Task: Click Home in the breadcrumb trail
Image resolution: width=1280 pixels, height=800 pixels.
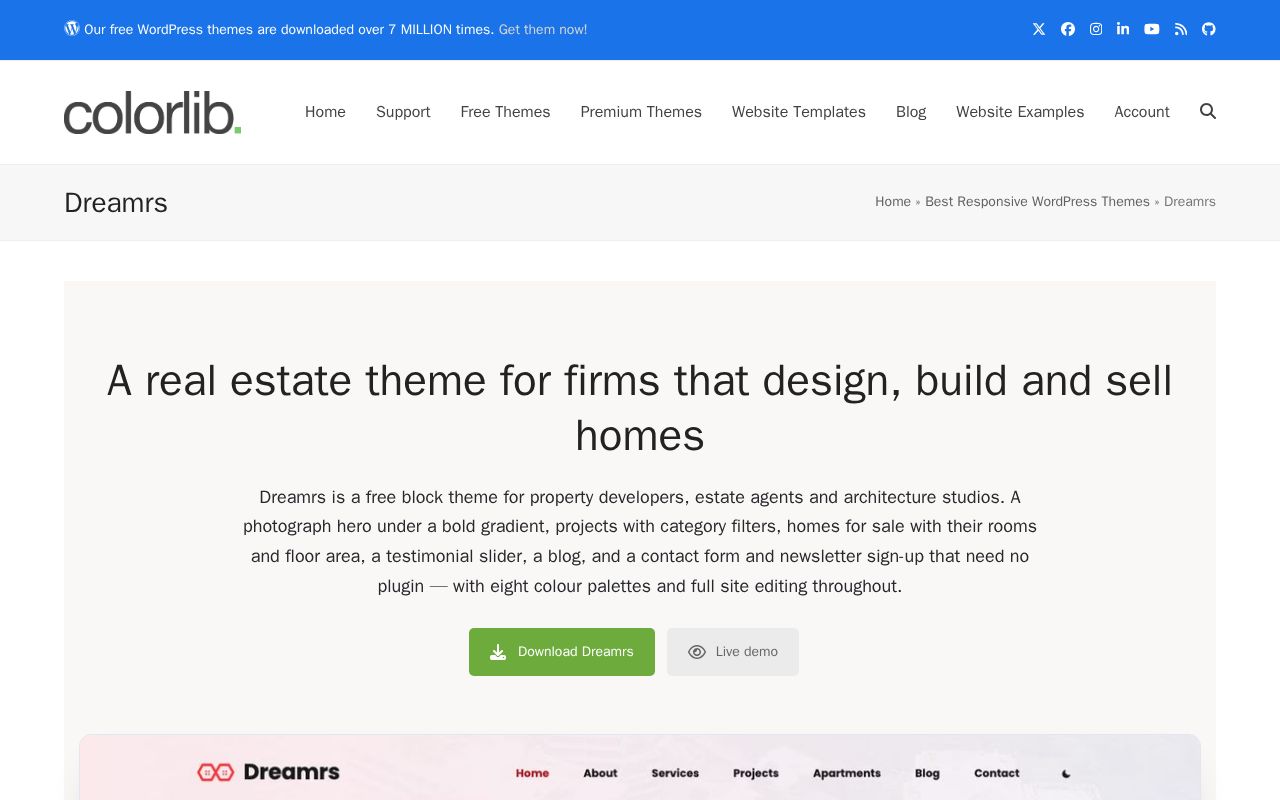Action: pyautogui.click(x=893, y=202)
